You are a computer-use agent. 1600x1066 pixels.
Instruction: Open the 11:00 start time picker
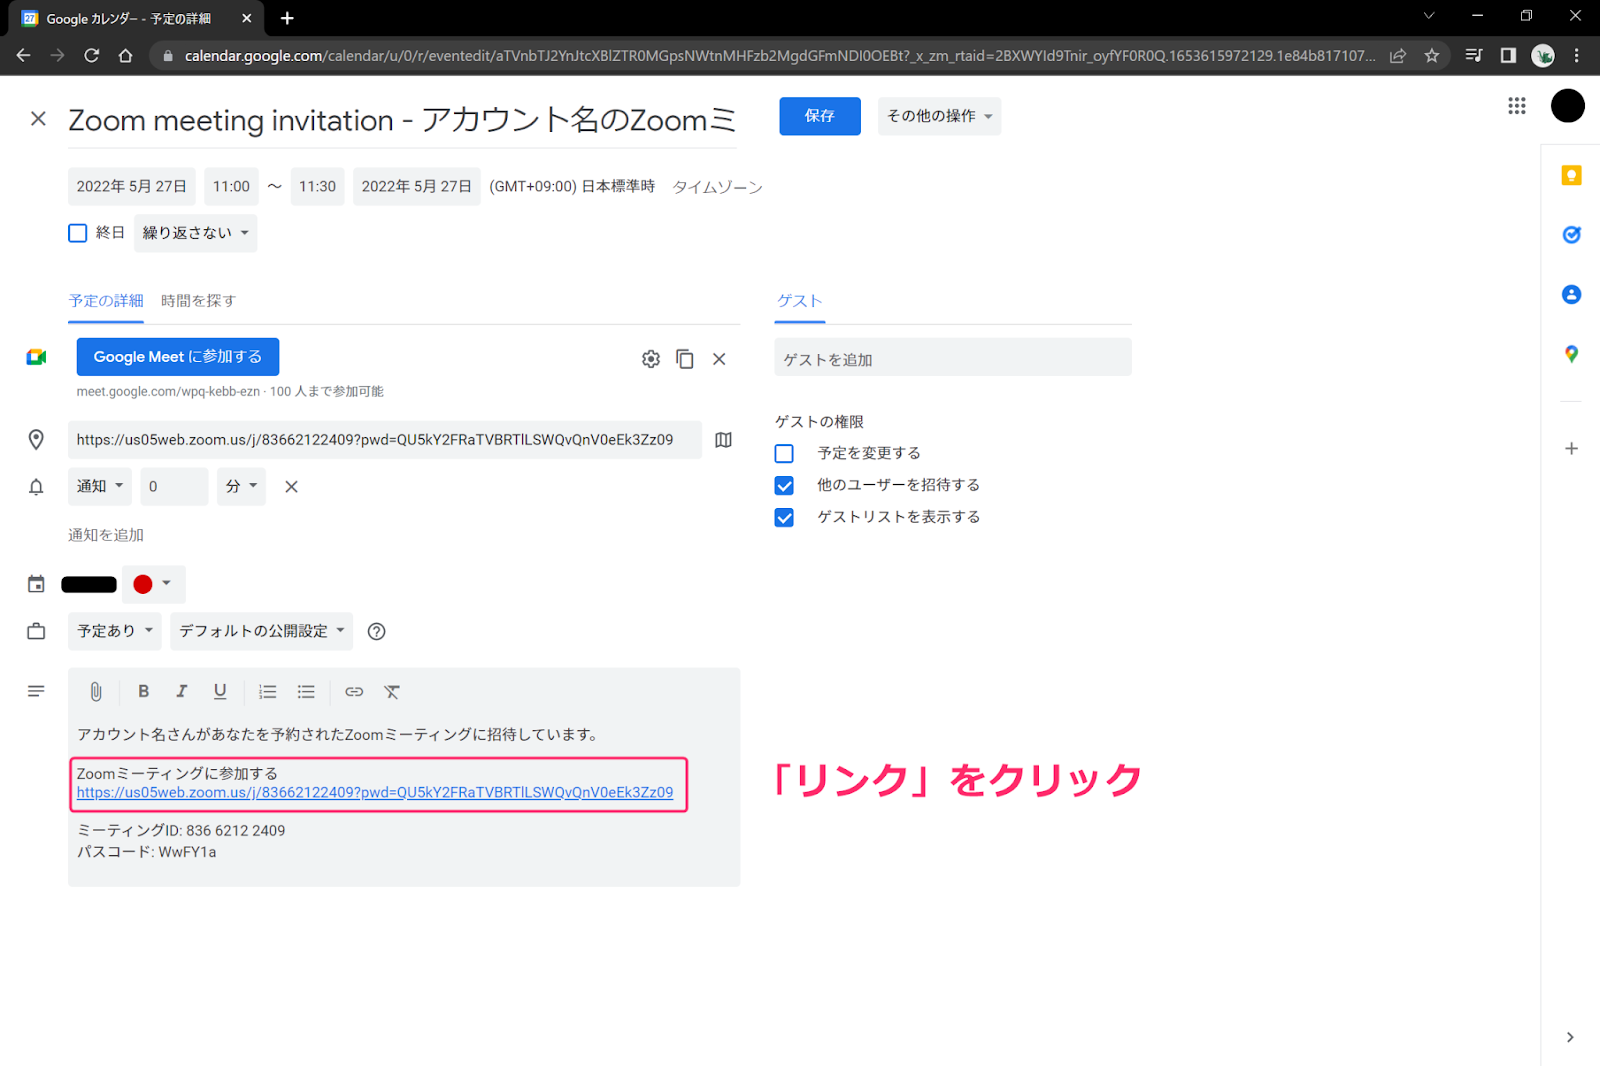(x=231, y=187)
